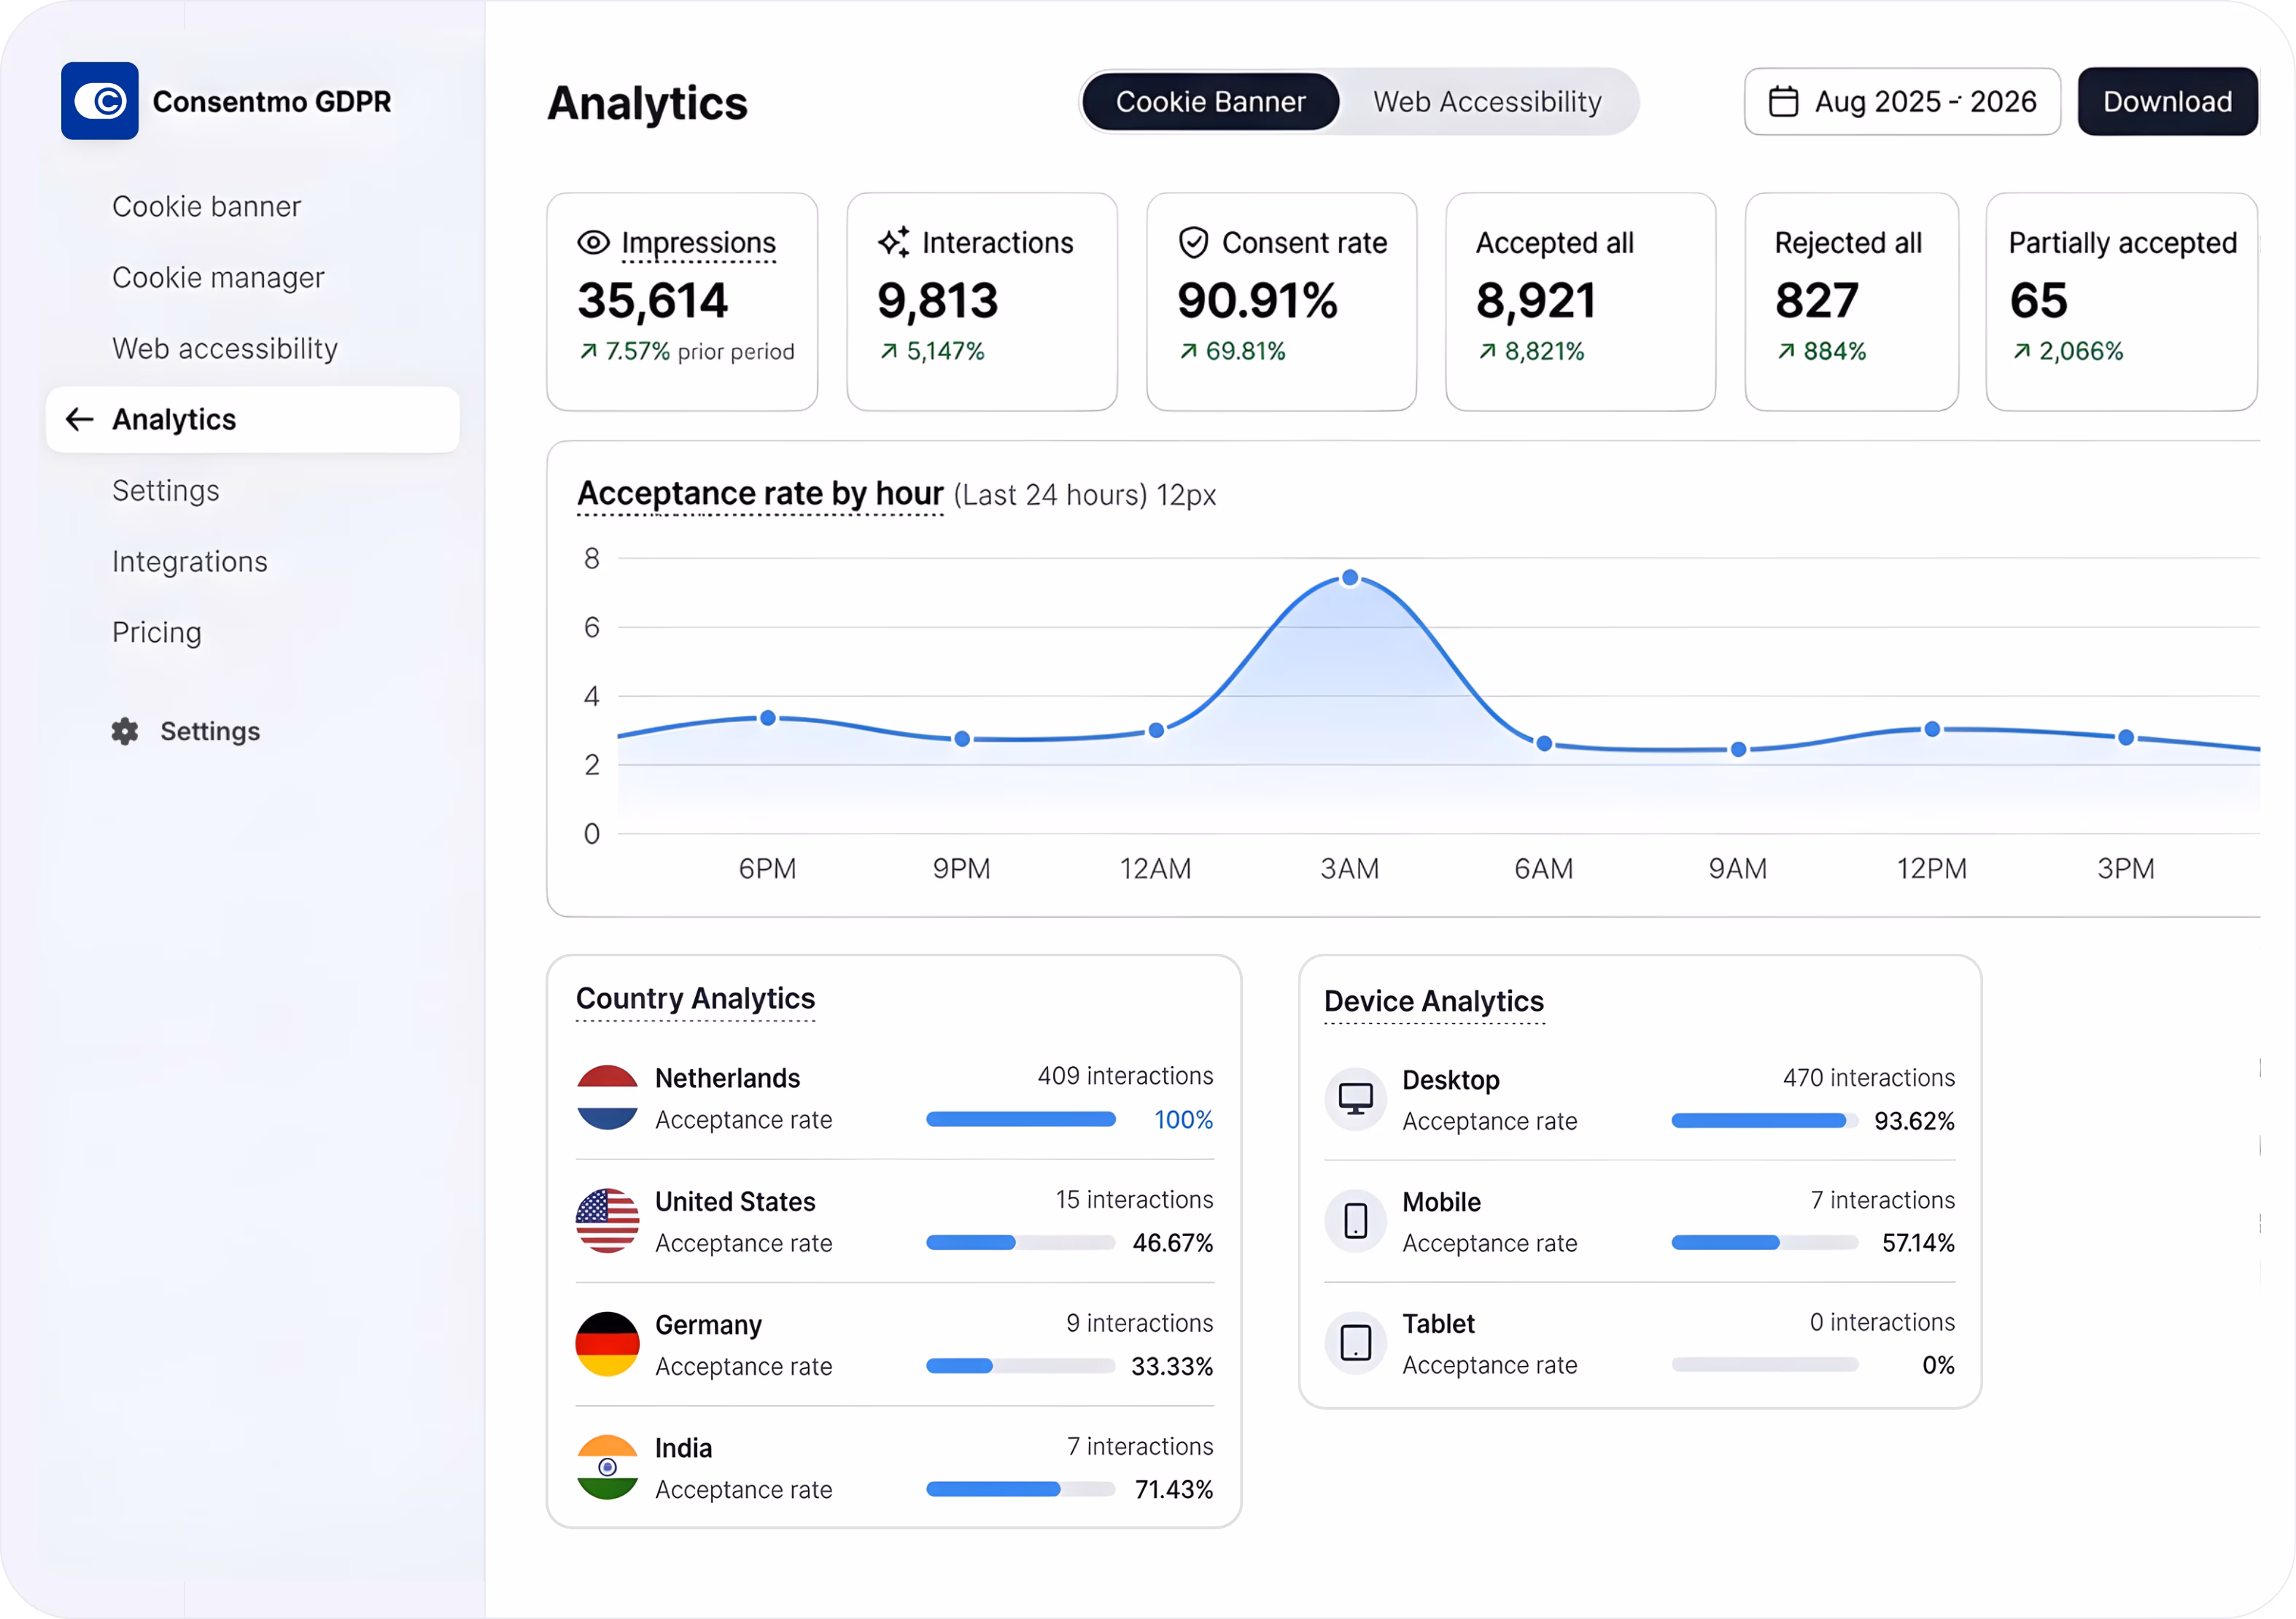Viewport: 2296px width, 1619px height.
Task: Click the 6AM data point on chart
Action: [1544, 743]
